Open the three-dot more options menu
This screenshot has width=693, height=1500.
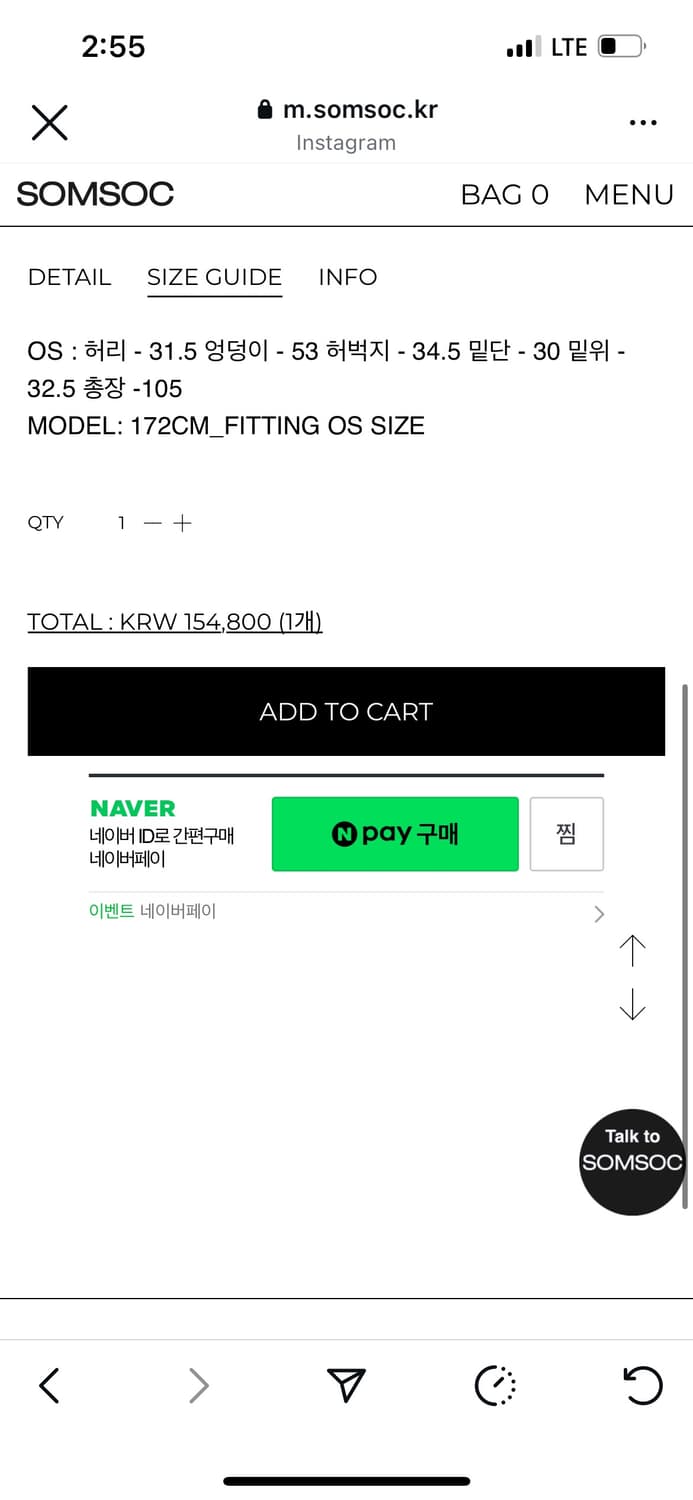tap(643, 123)
